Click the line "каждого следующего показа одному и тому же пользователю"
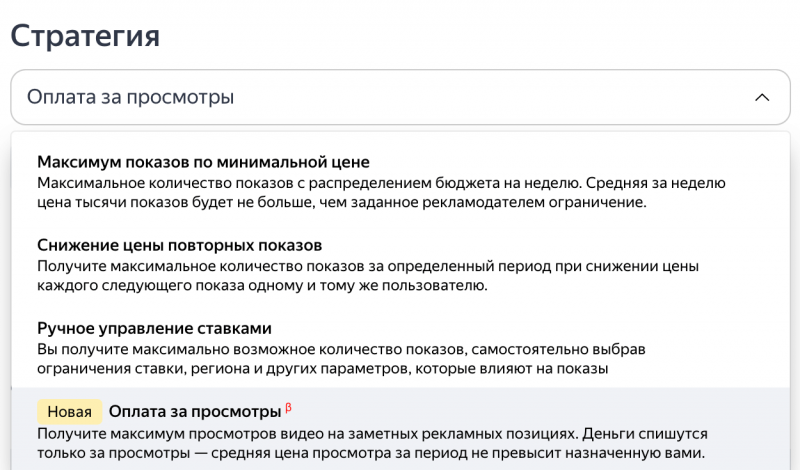800x470 pixels. point(262,286)
